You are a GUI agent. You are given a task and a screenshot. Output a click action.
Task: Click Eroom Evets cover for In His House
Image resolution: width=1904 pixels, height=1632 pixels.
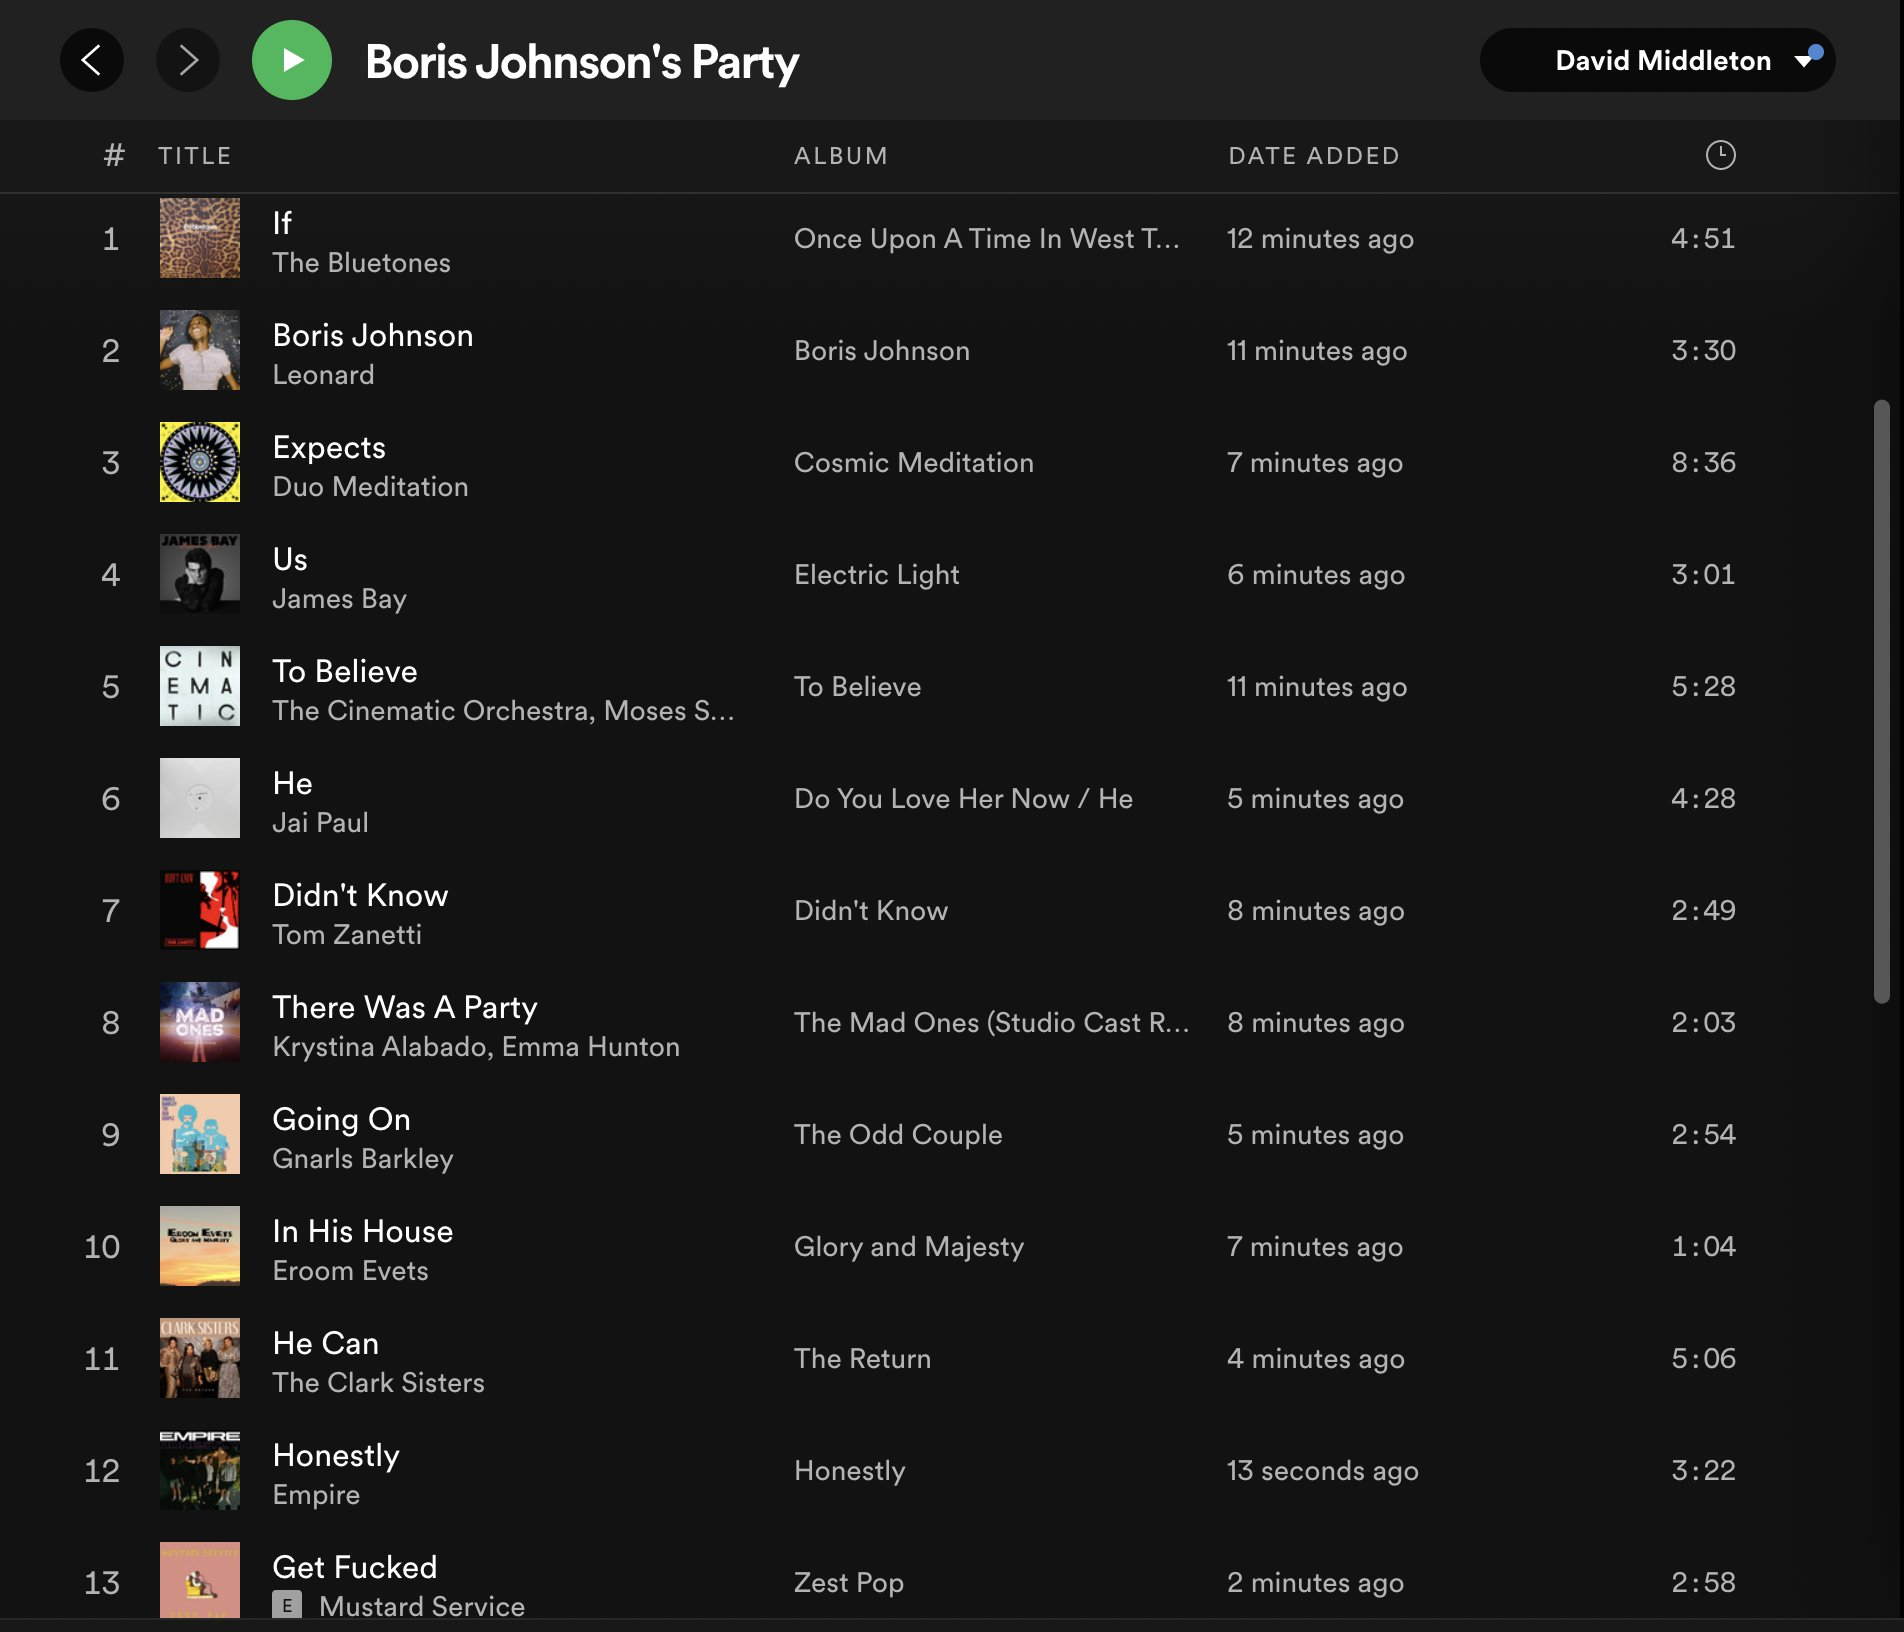[200, 1246]
